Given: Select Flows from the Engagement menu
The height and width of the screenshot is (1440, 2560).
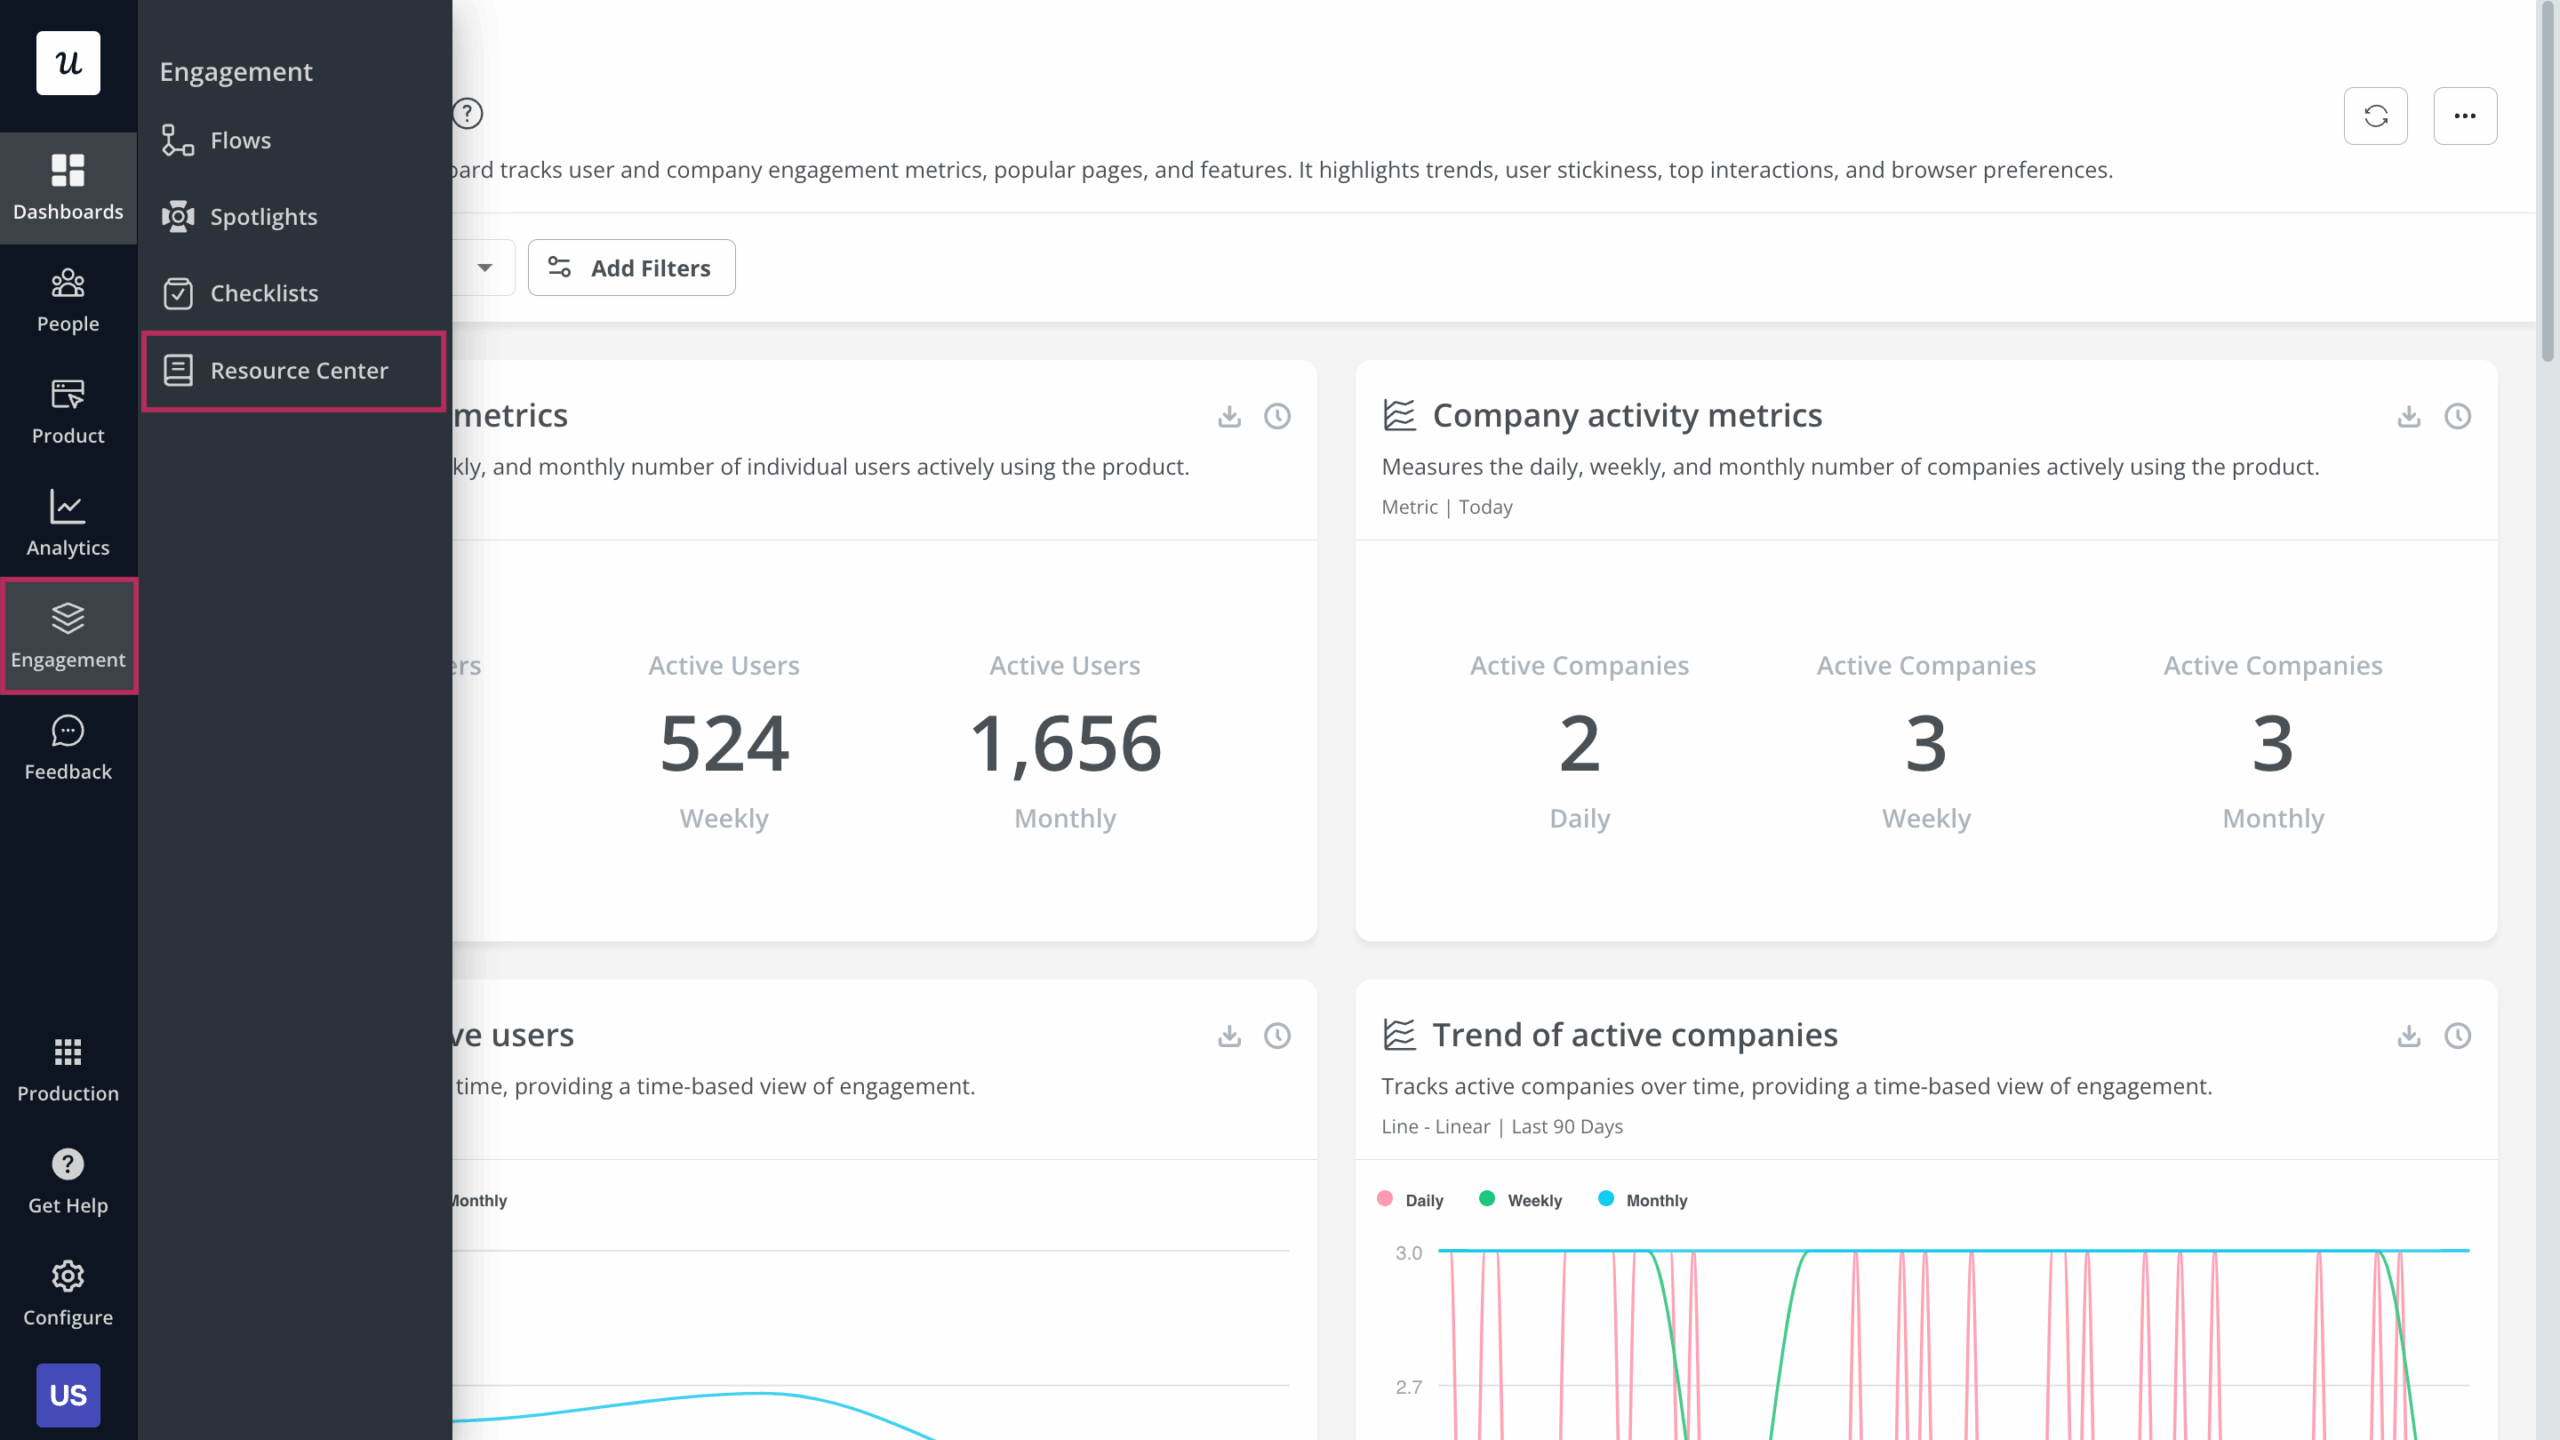Looking at the screenshot, I should click(x=240, y=140).
